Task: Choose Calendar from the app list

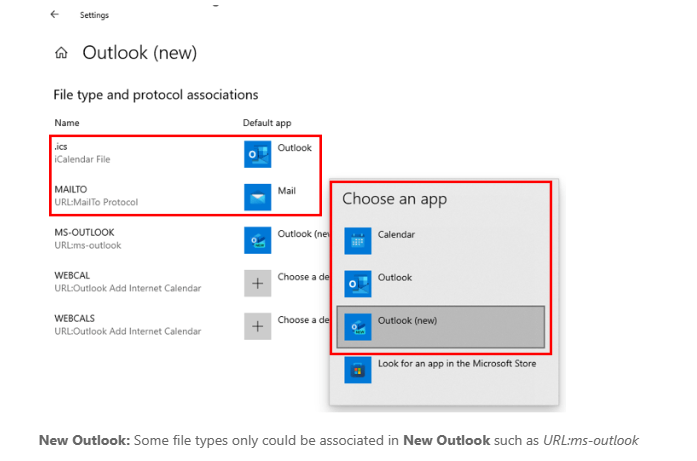Action: tap(396, 235)
